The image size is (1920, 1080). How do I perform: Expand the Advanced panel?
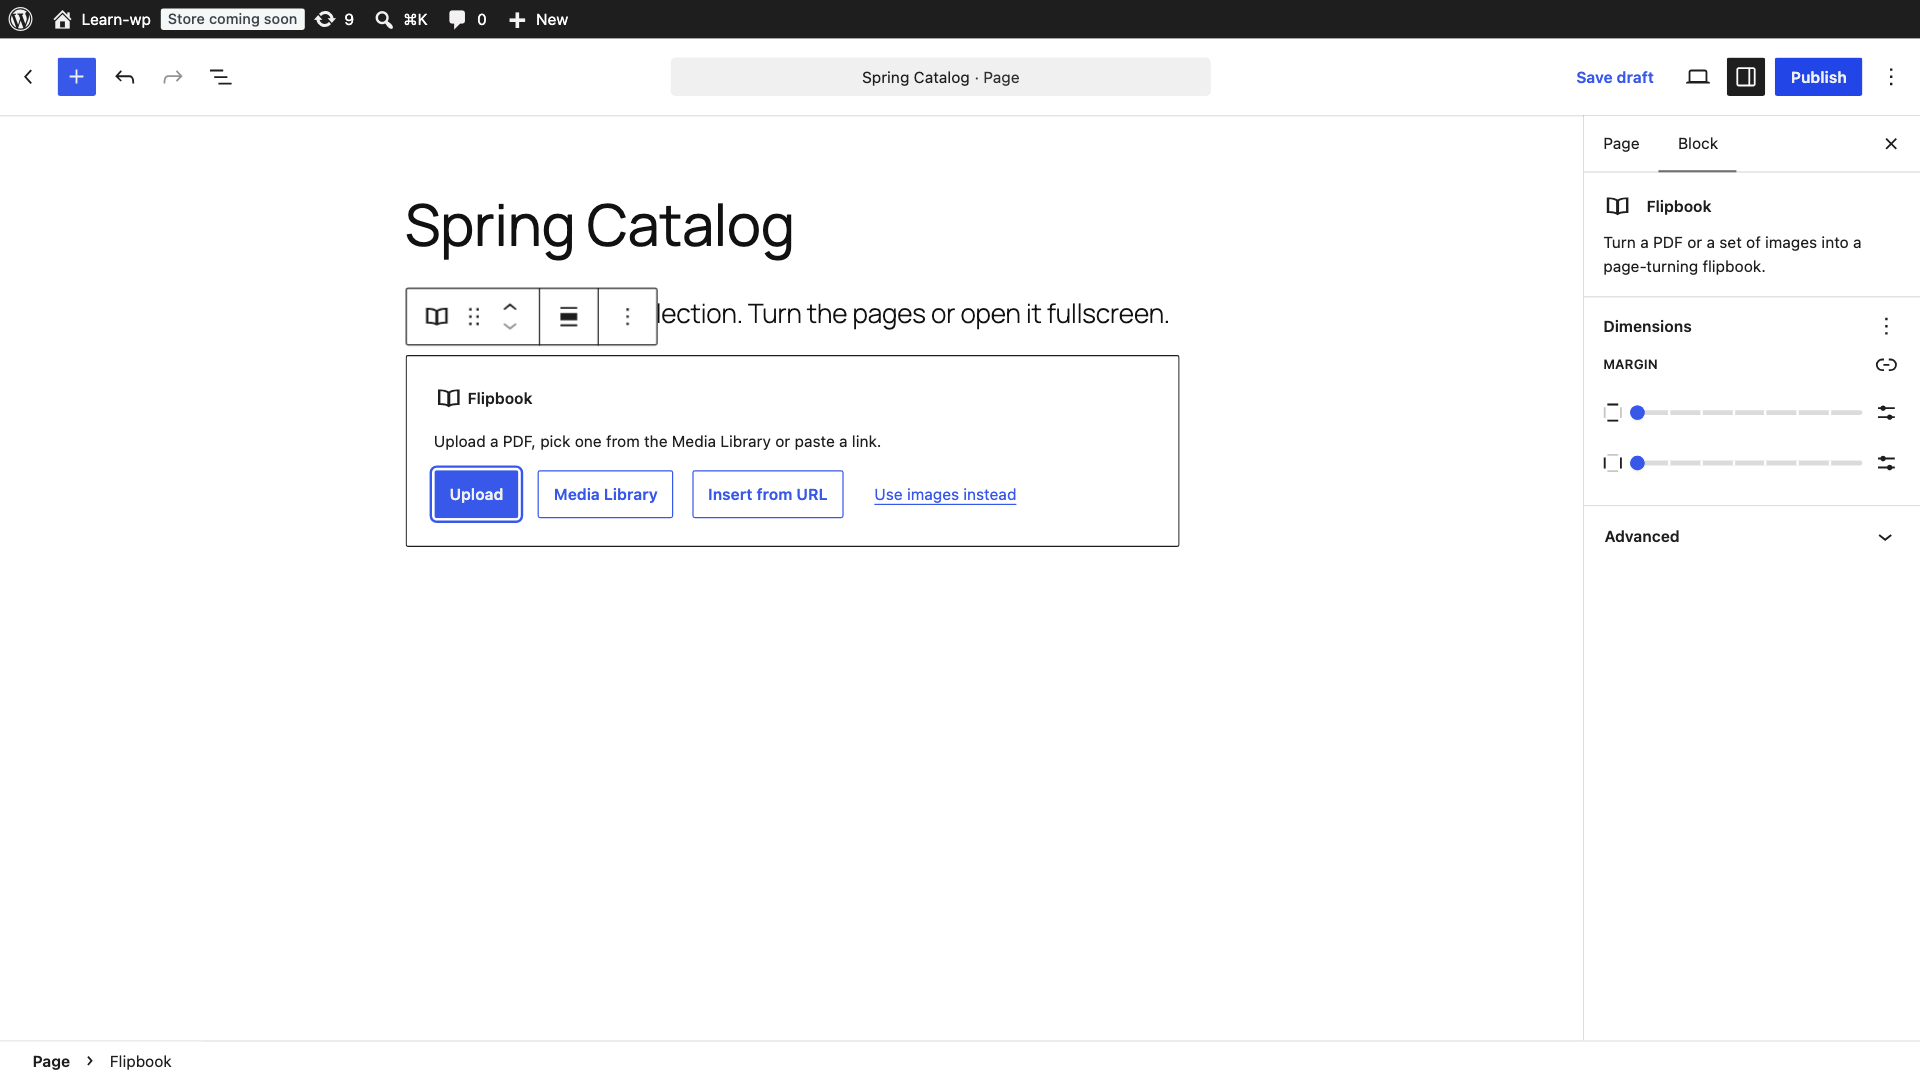point(1751,537)
